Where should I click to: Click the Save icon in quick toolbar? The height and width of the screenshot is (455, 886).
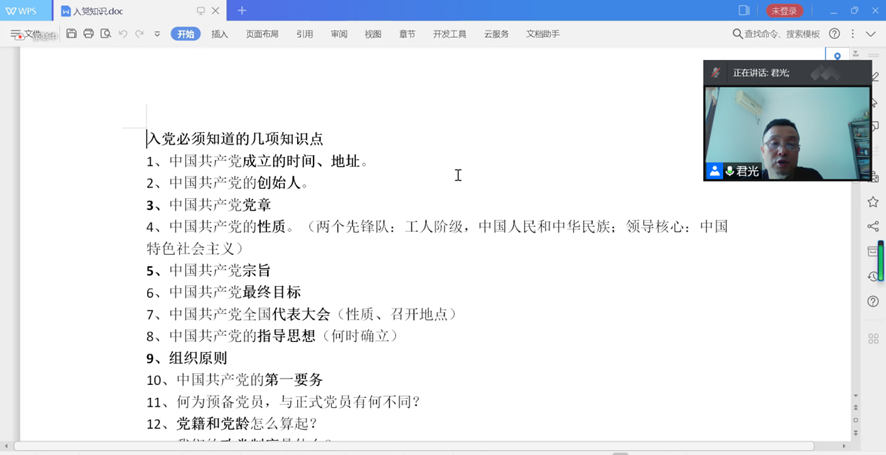(72, 34)
